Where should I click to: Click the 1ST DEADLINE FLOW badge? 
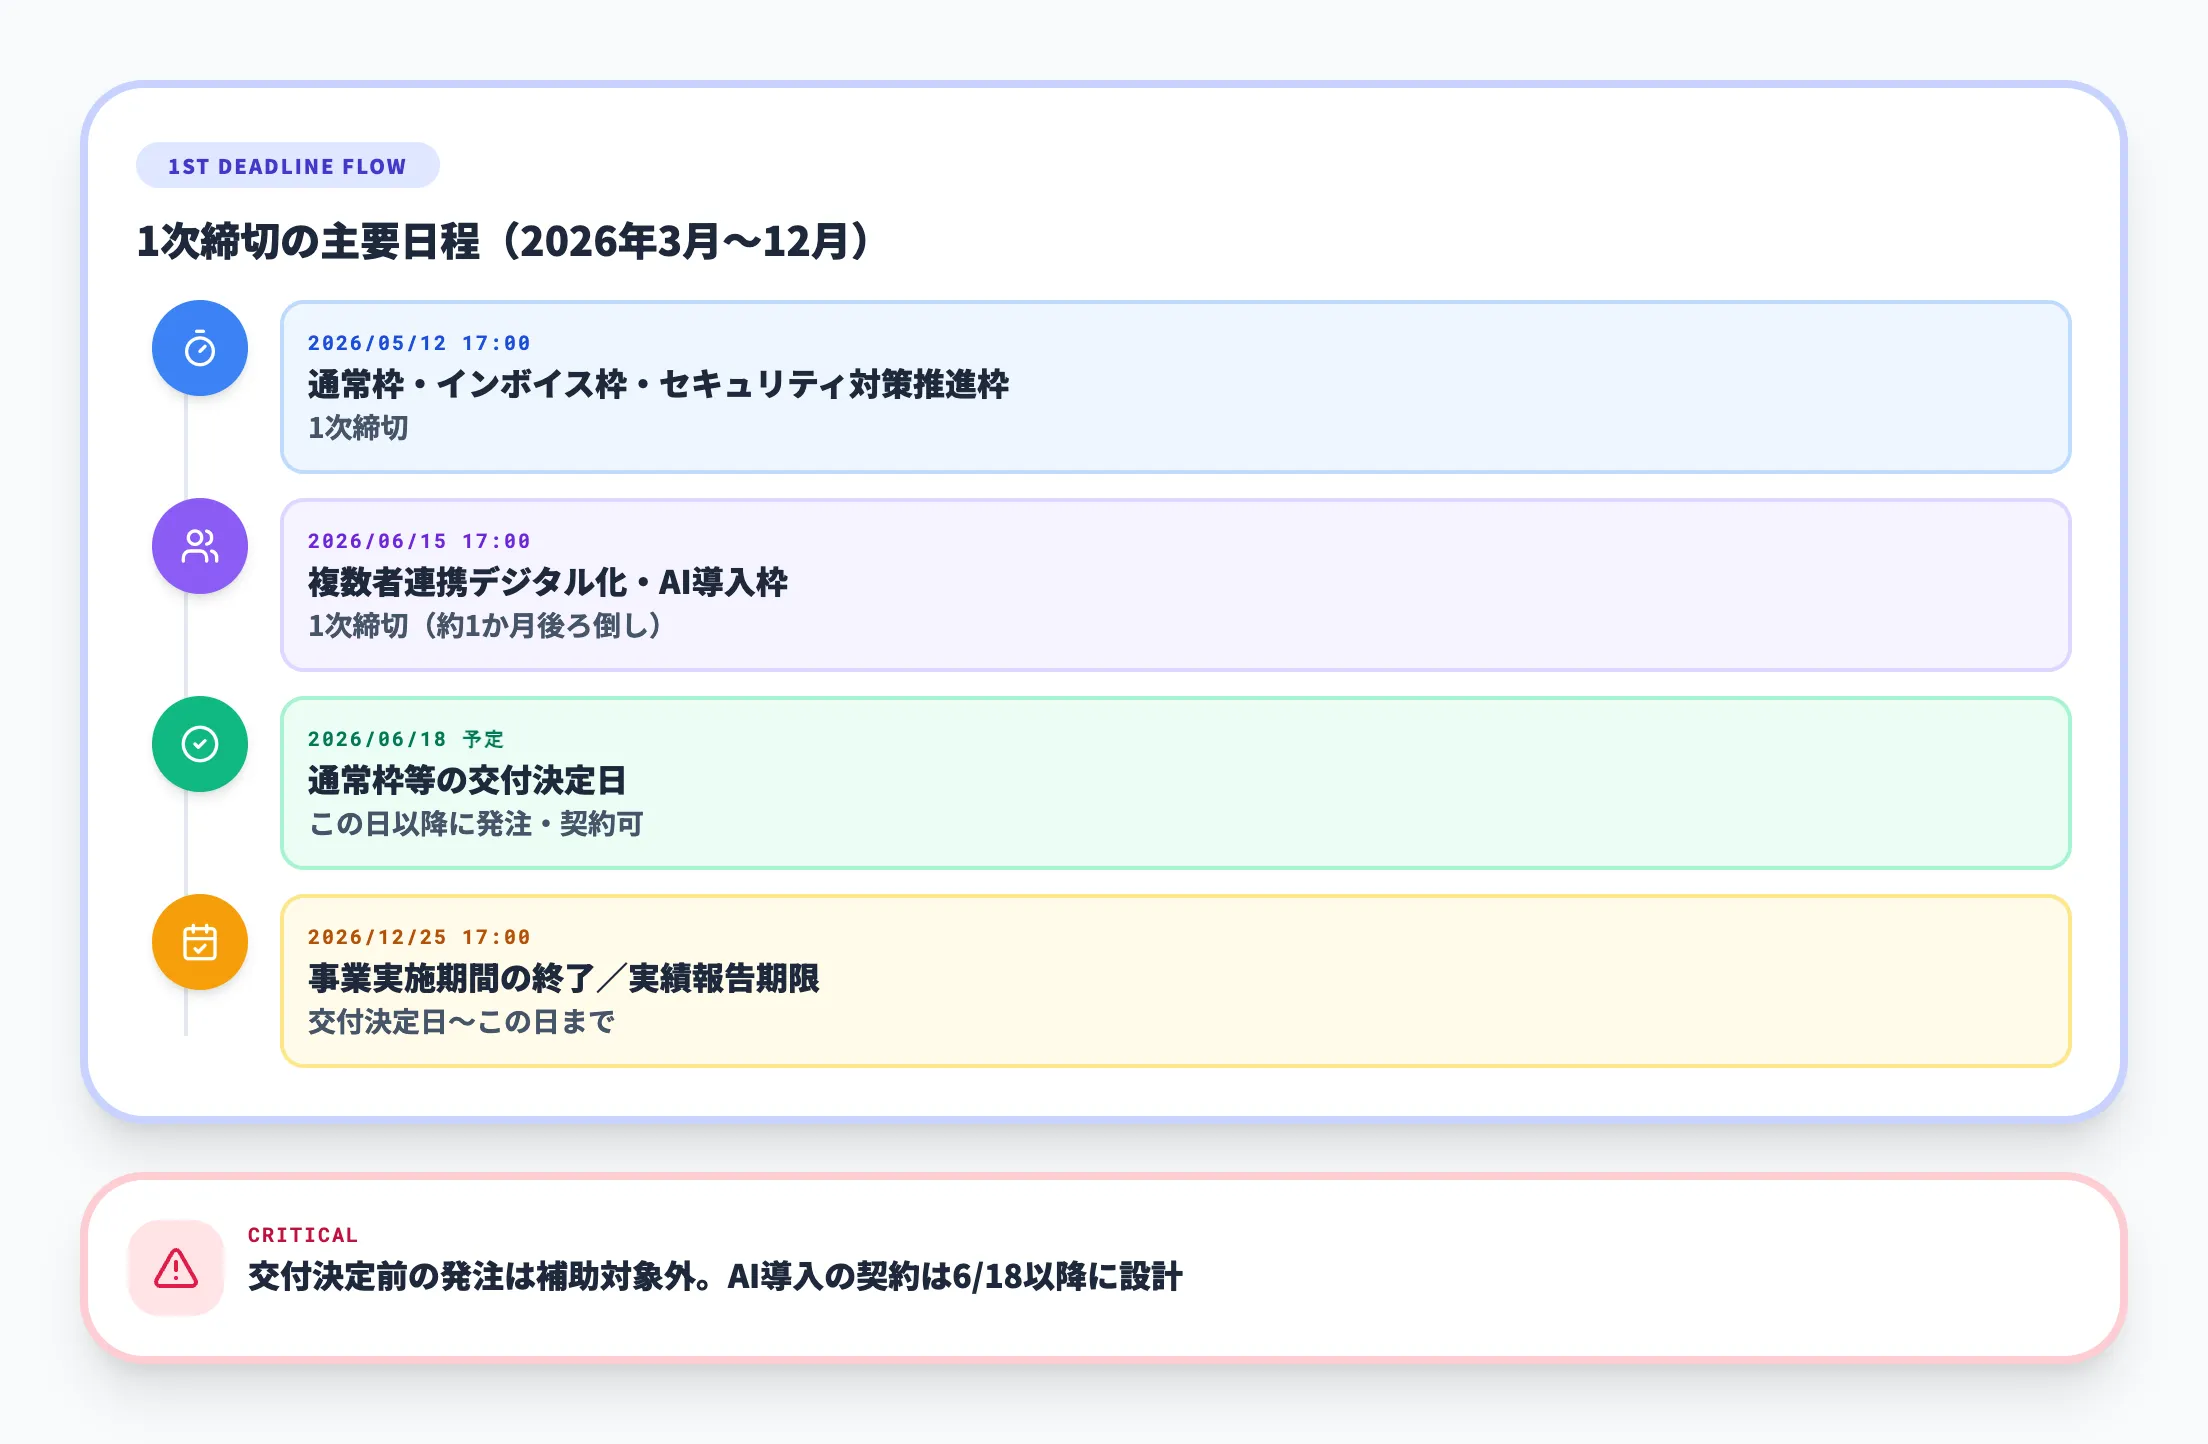287,166
